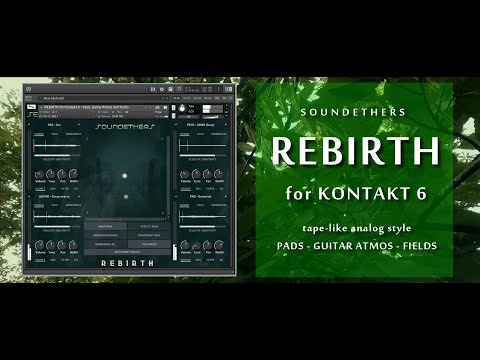
Task: Open the EQ tab under FIELD layer knobs
Action: click(x=221, y=189)
